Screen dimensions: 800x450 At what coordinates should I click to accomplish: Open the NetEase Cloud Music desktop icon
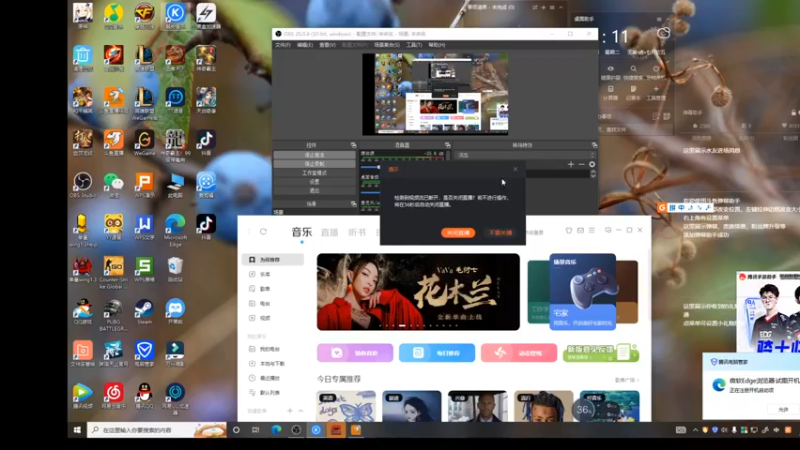tap(113, 393)
